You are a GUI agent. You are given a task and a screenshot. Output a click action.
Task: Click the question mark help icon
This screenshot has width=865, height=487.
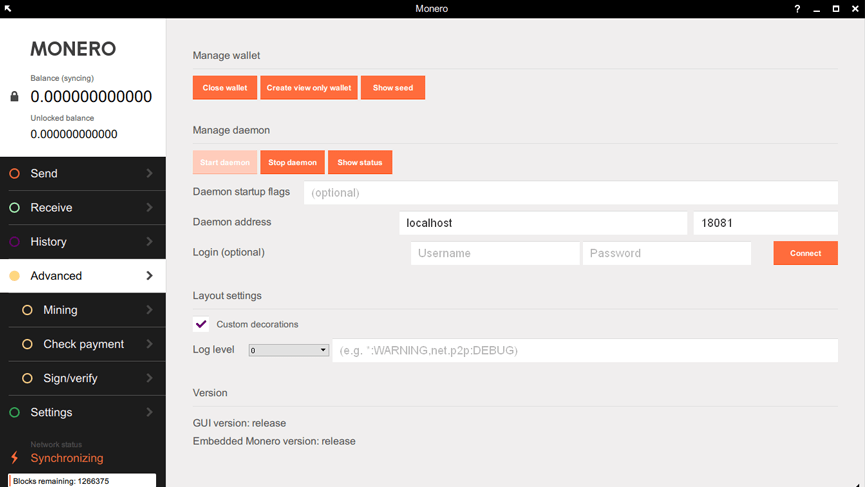[x=797, y=9]
